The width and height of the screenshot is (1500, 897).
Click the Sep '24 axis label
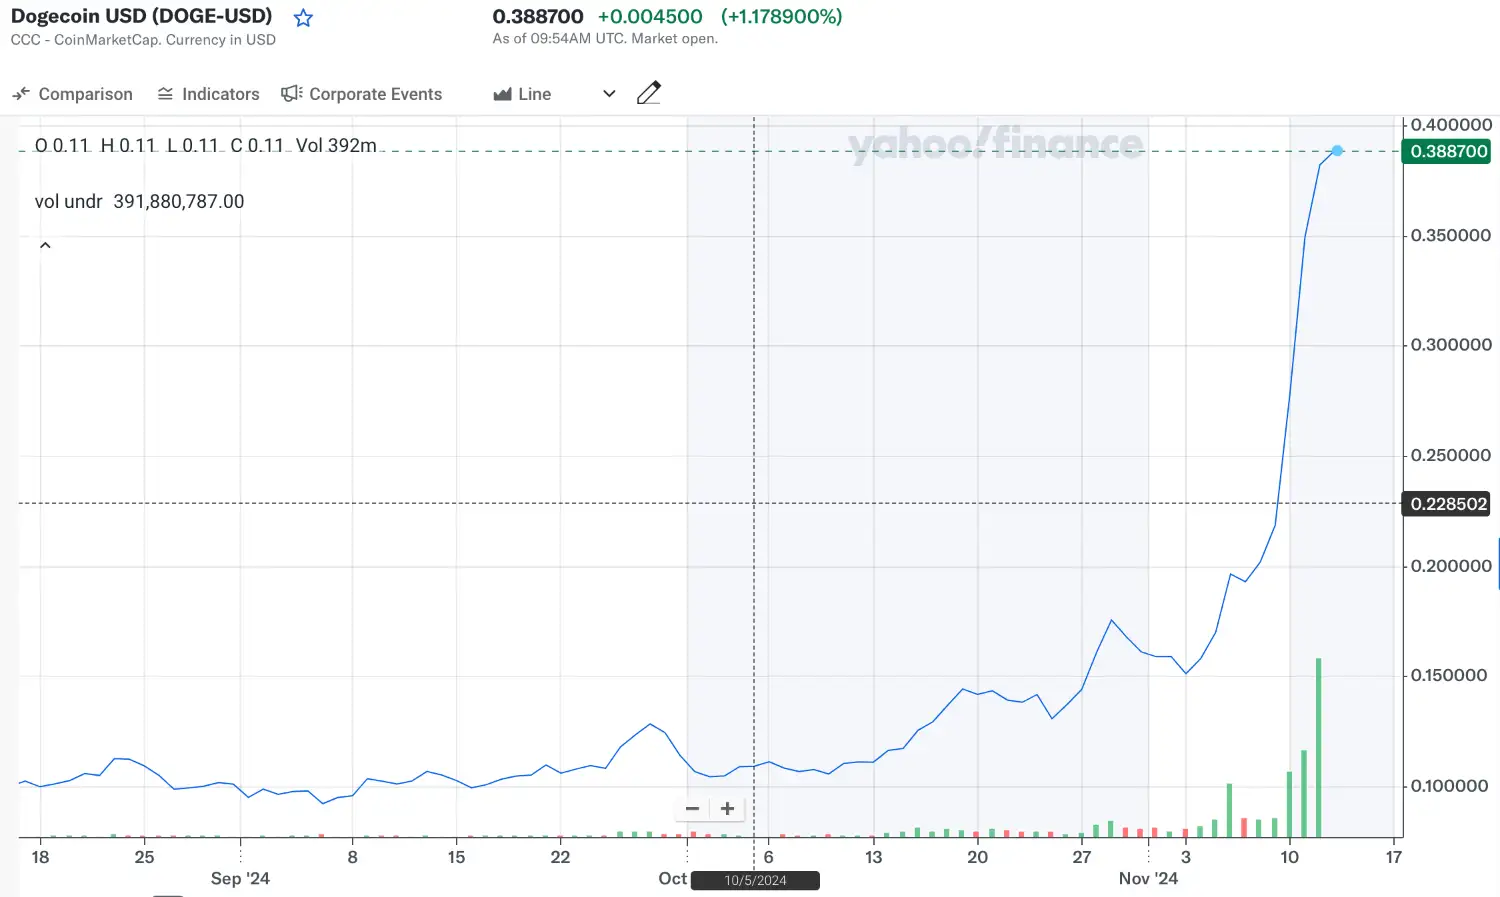(x=240, y=878)
